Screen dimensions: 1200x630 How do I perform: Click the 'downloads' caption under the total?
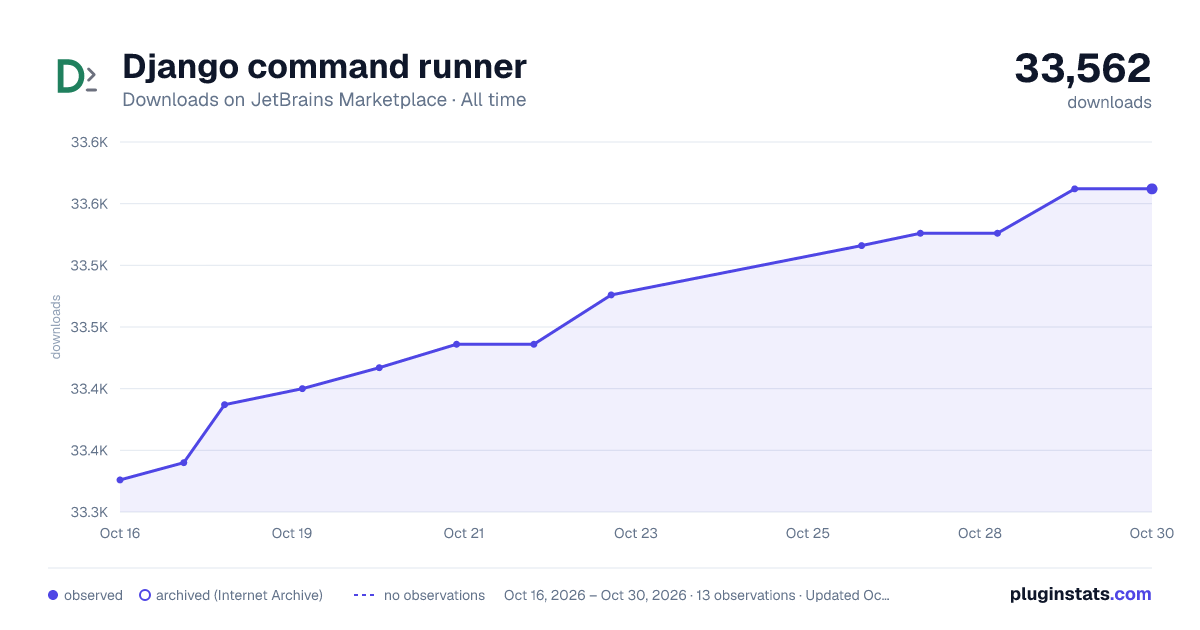1109,102
